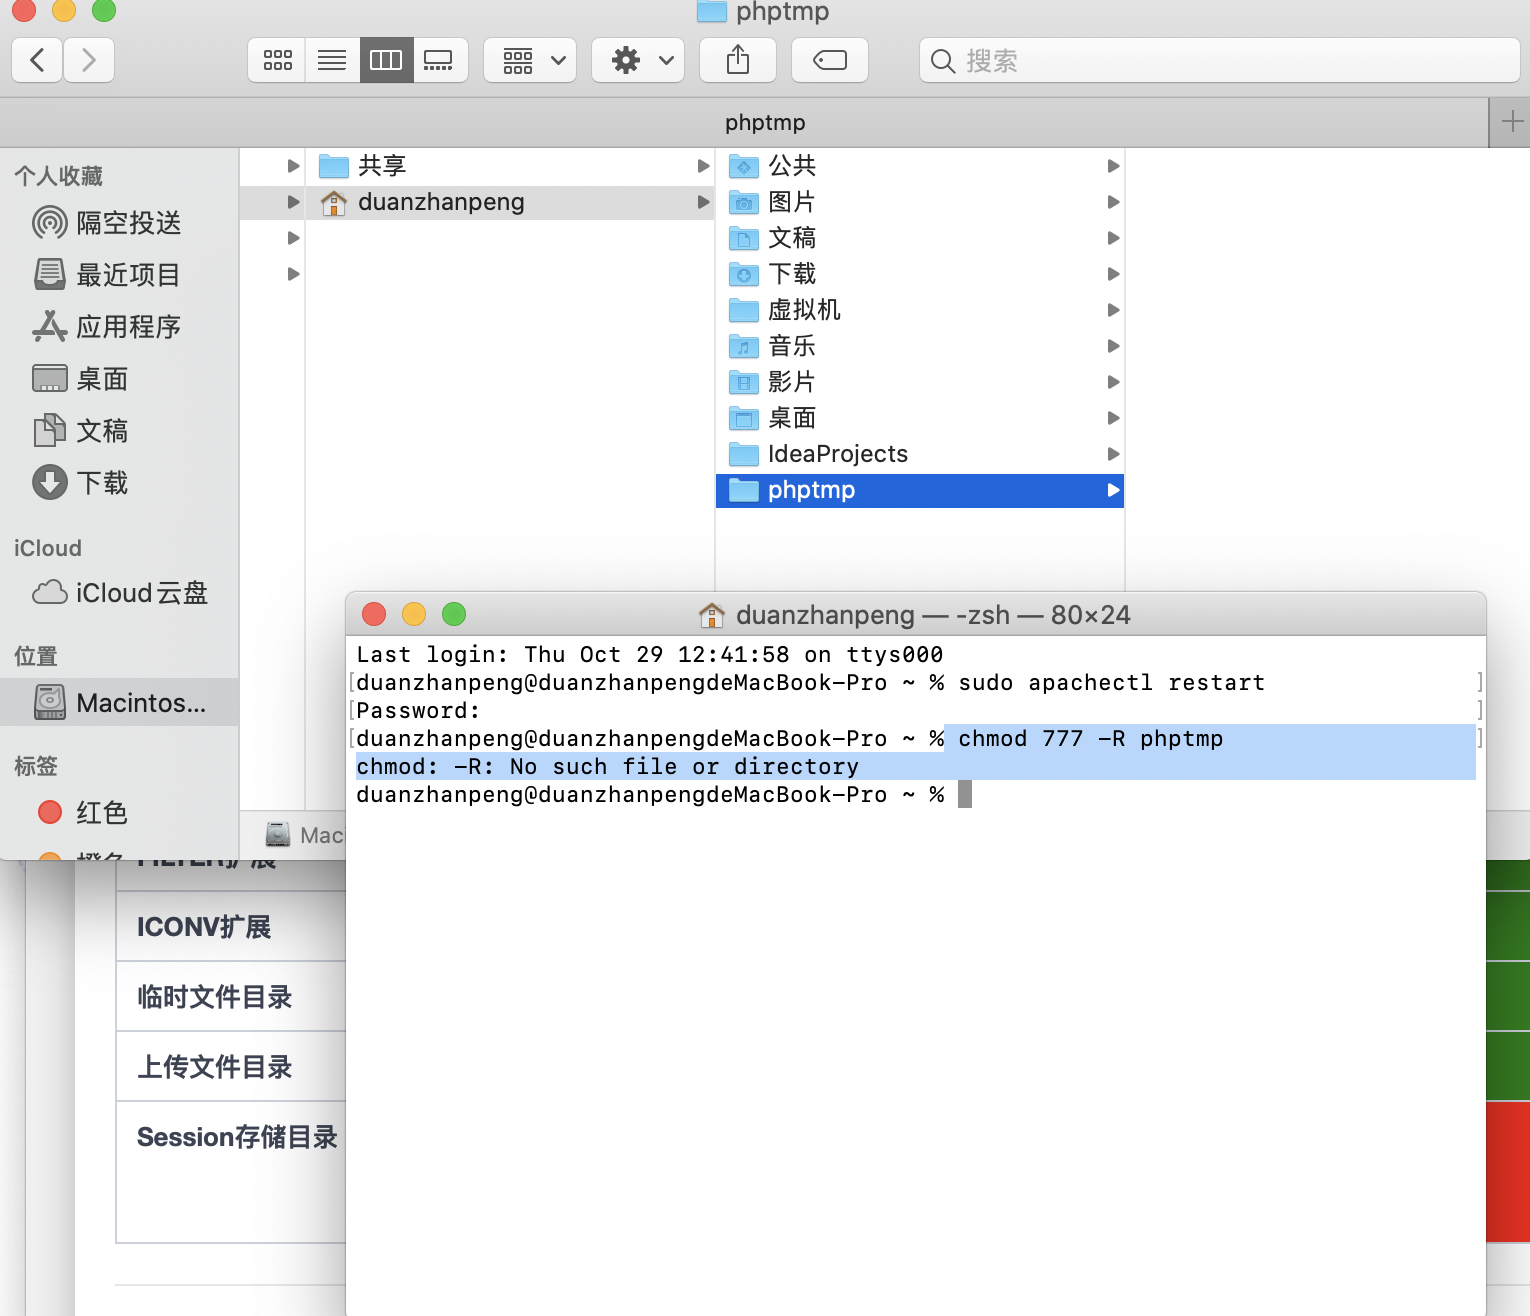Switch Finder to icon view
This screenshot has width=1530, height=1316.
tap(277, 60)
